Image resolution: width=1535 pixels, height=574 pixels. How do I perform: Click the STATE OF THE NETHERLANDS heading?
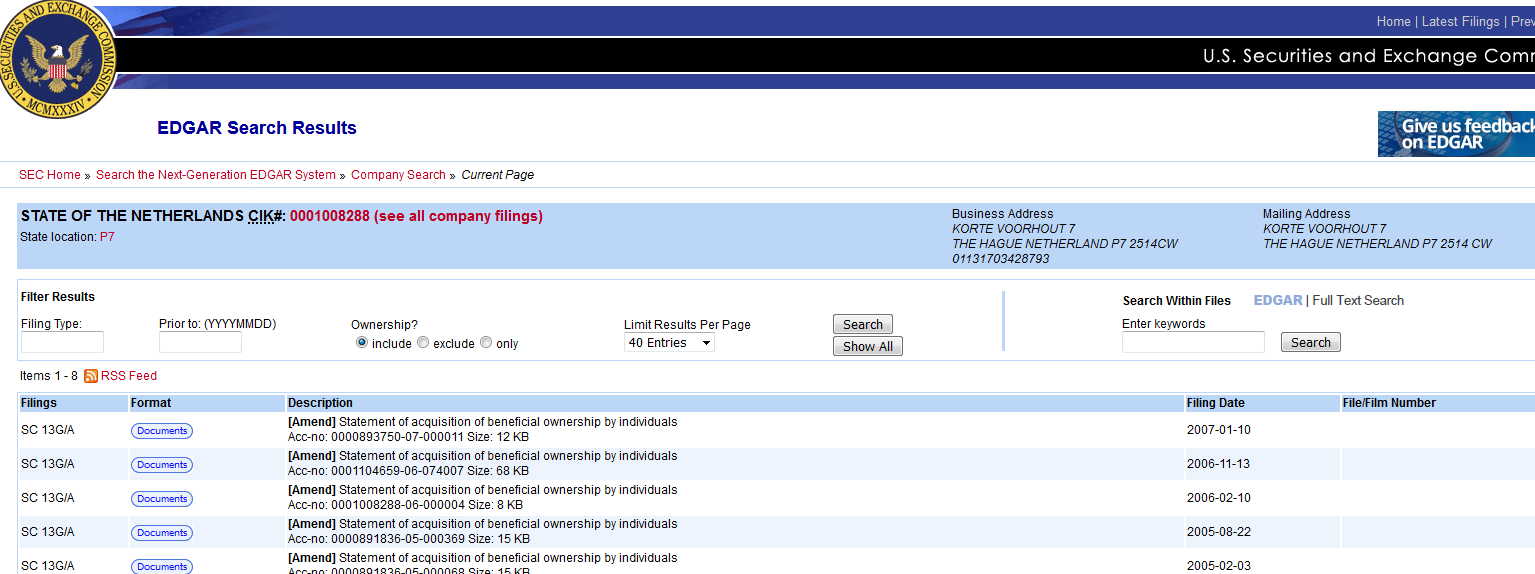point(132,216)
